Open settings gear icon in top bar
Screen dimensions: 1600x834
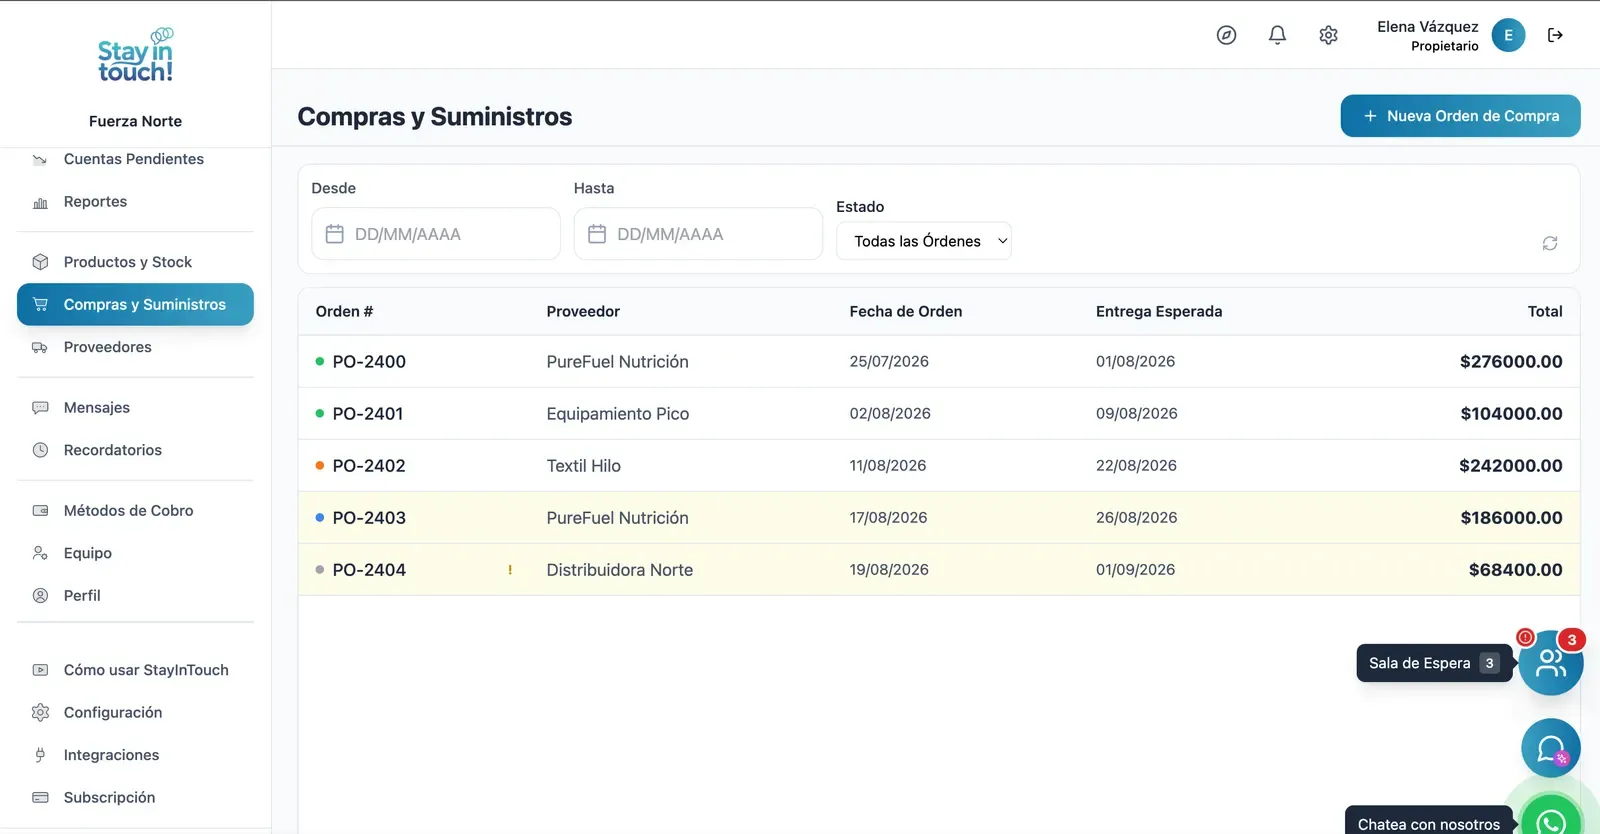tap(1328, 35)
